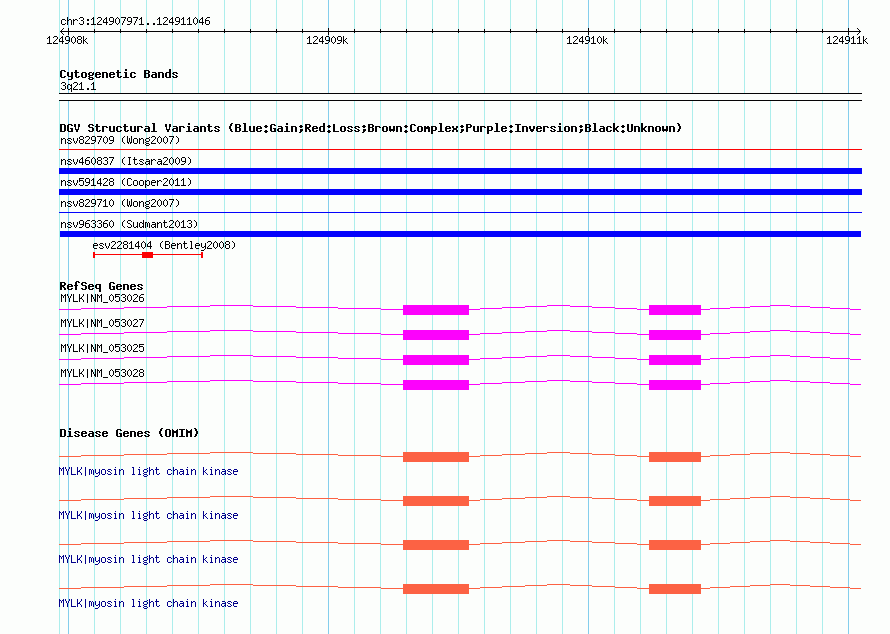The width and height of the screenshot is (890, 634).
Task: Click the 3q21.1 band label
Action: click(78, 86)
